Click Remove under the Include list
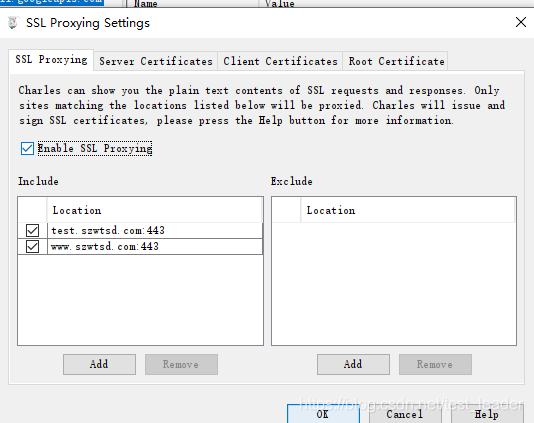 pos(181,364)
